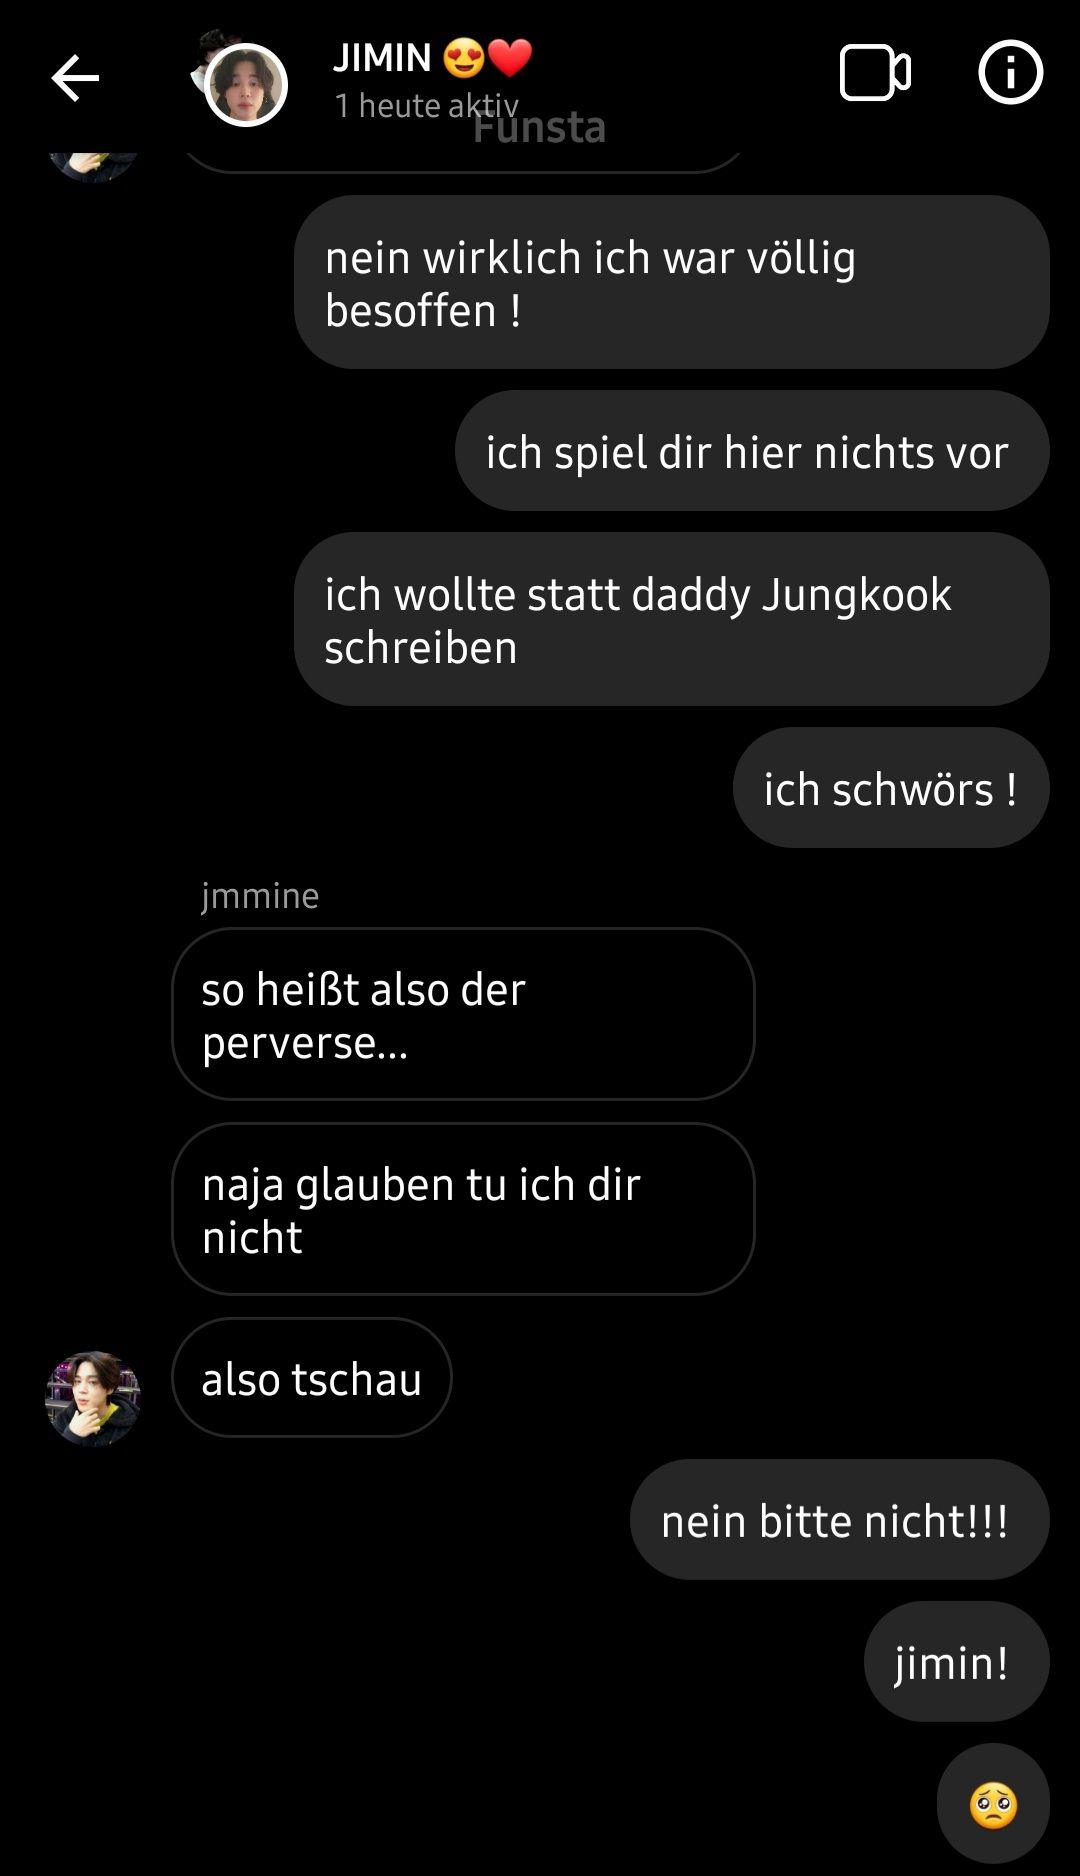This screenshot has height=1876, width=1080.
Task: Tap the pleading face emoji message
Action: pyautogui.click(x=993, y=1805)
